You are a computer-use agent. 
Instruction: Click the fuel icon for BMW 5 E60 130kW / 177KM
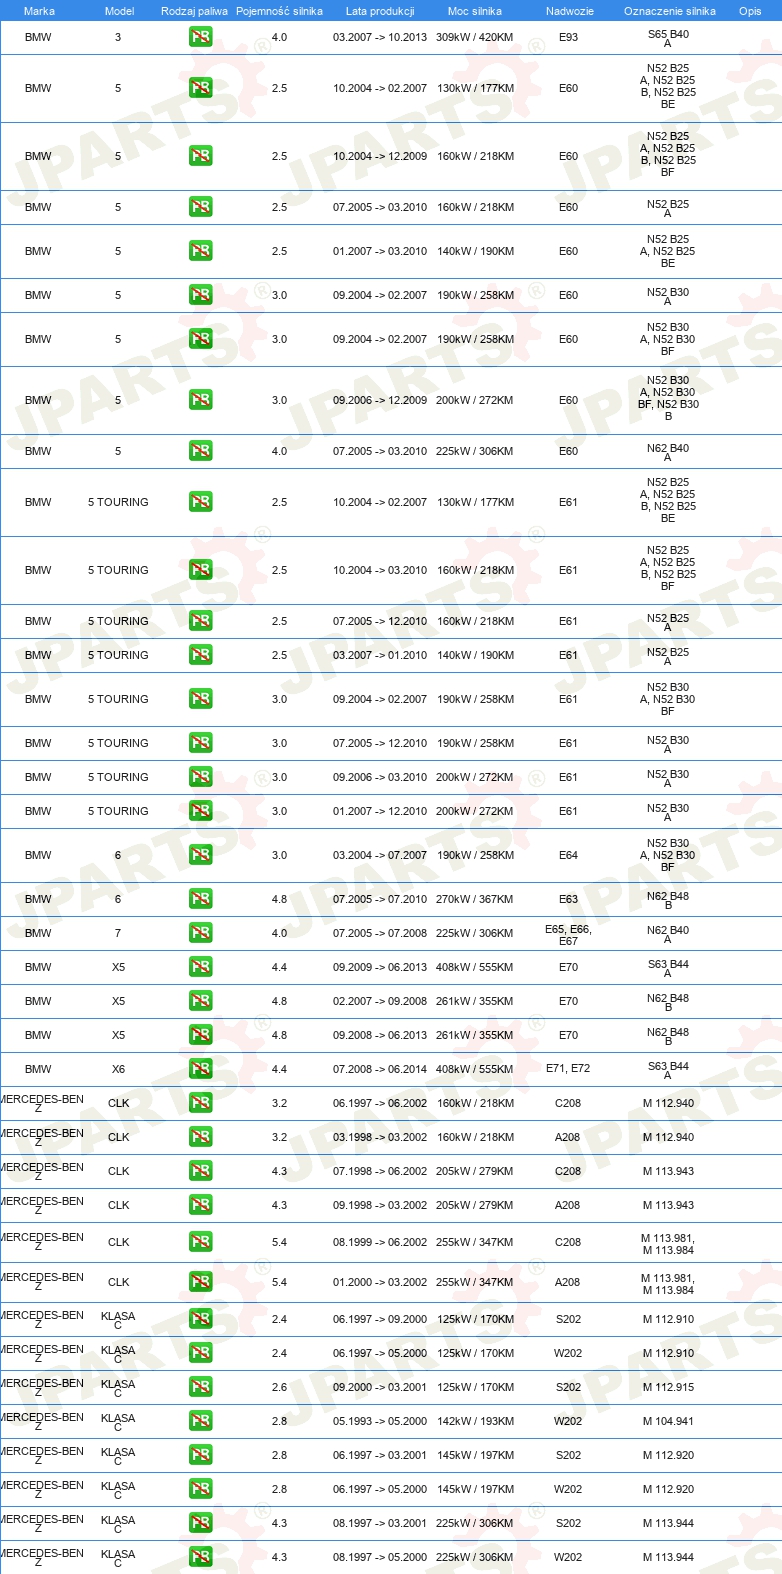point(201,88)
